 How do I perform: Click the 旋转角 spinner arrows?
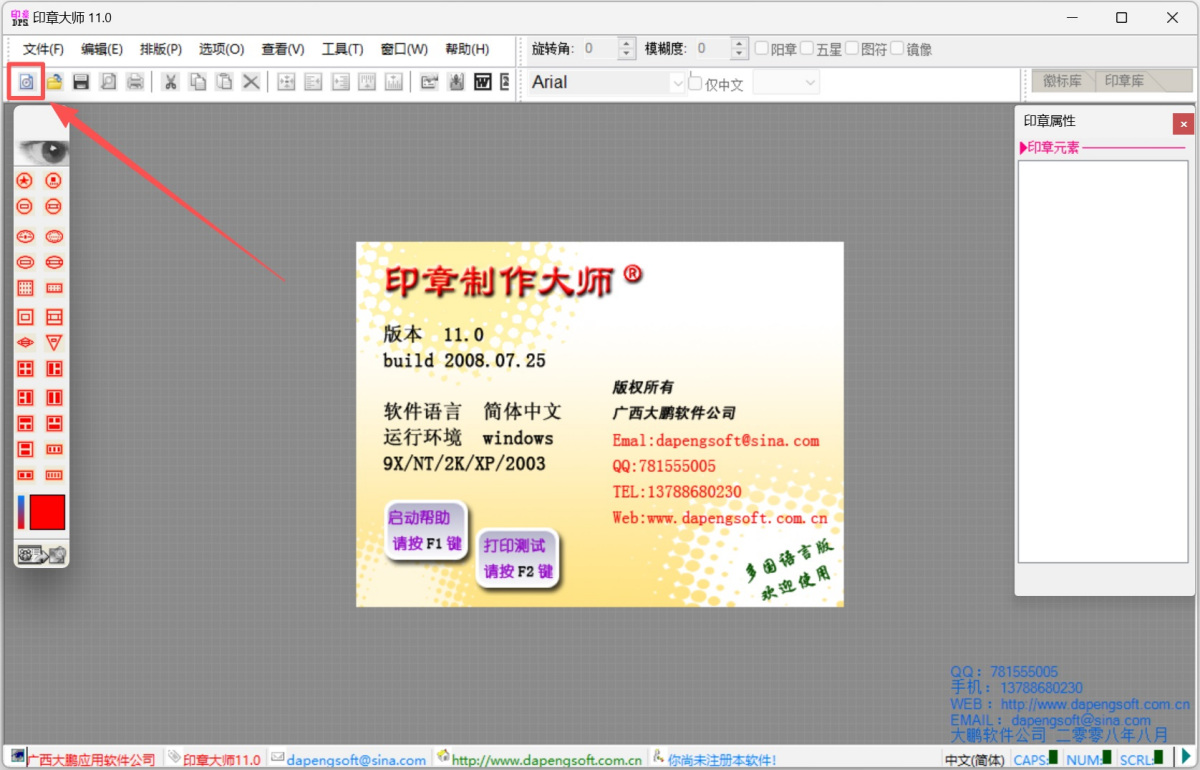(x=627, y=48)
